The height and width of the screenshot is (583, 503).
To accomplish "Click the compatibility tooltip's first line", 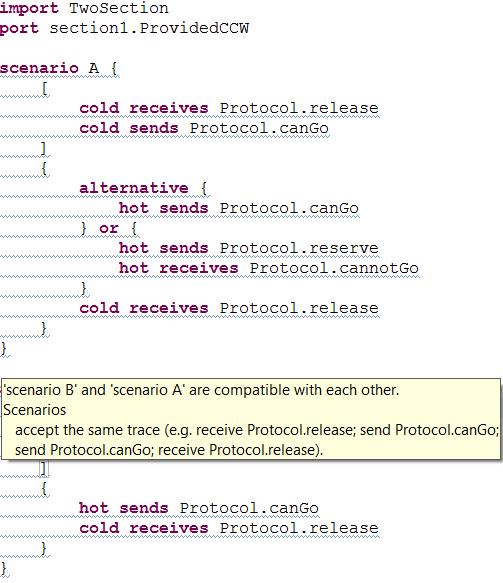I will click(x=201, y=390).
